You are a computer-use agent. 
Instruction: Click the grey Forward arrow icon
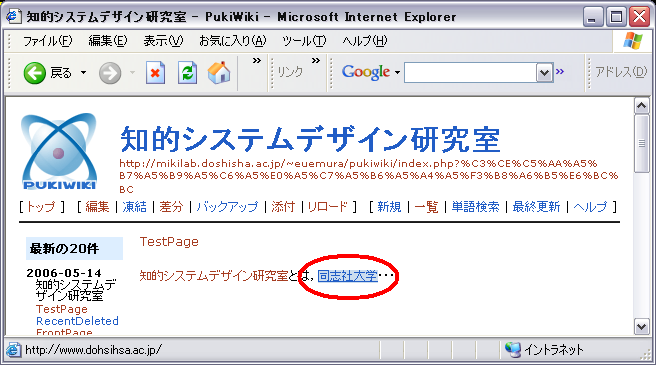coord(110,73)
